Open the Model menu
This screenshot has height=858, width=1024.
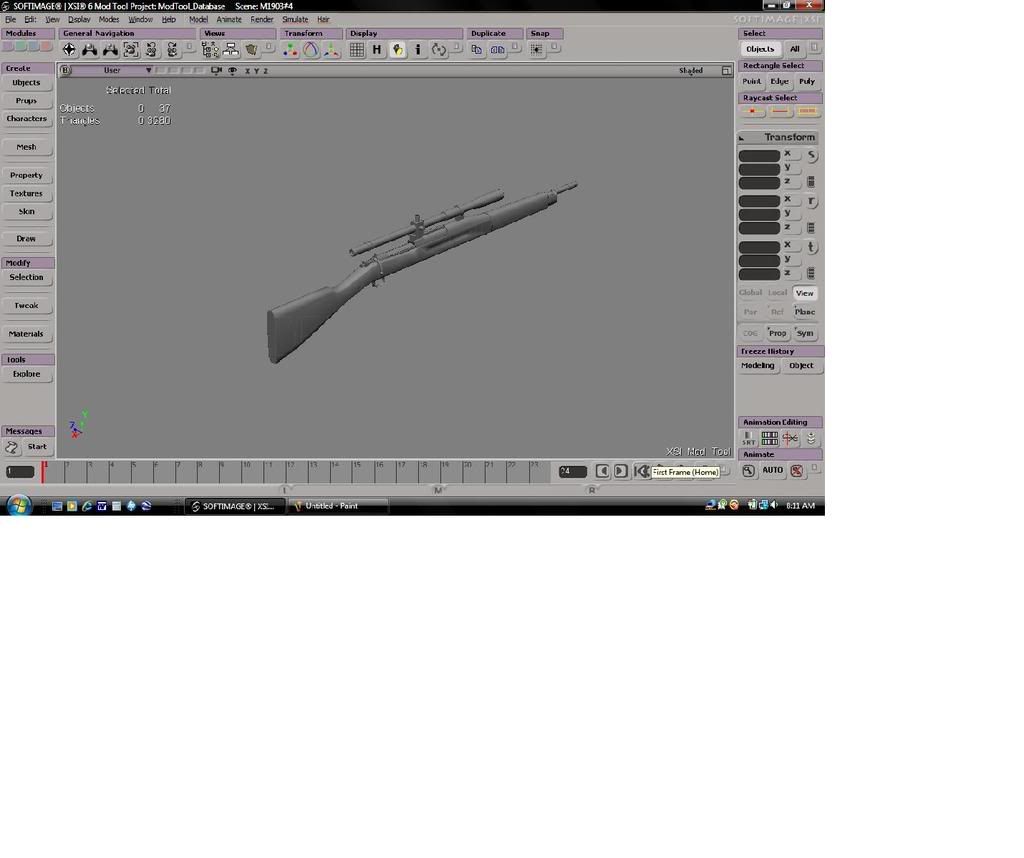(x=198, y=20)
